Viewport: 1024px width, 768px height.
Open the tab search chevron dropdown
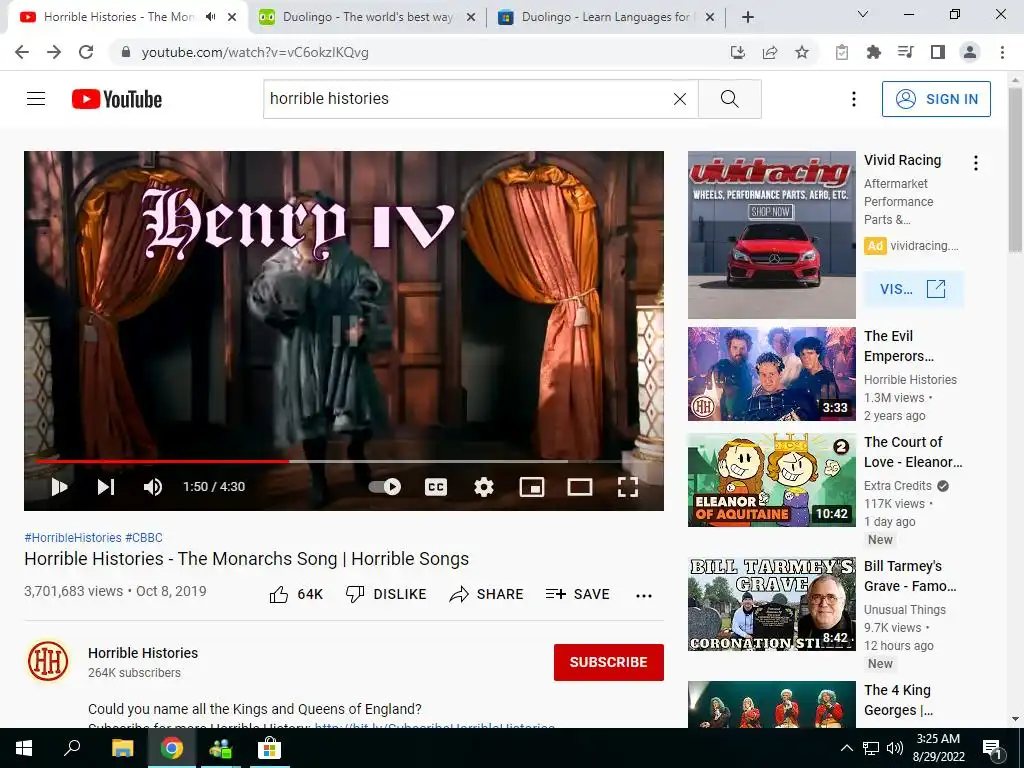pos(862,14)
